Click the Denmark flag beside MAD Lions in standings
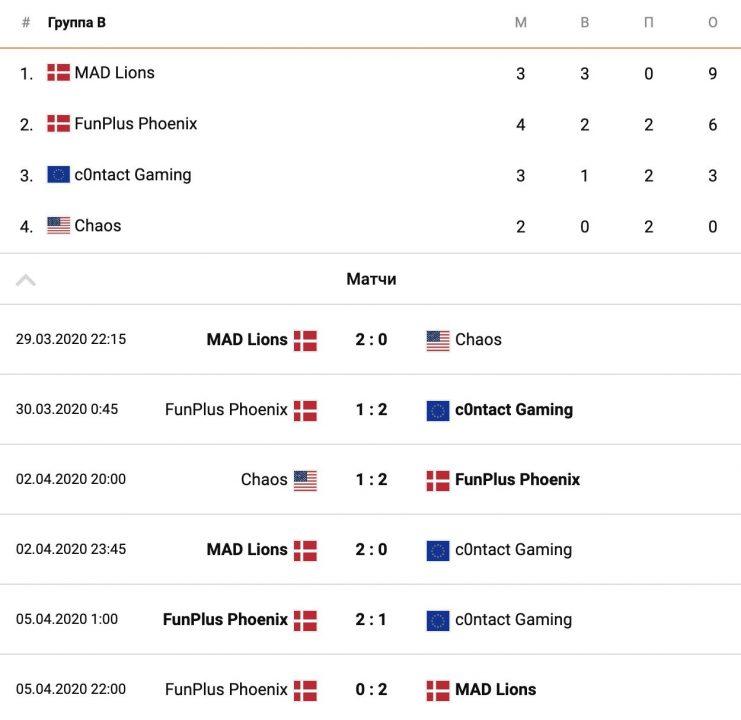This screenshot has height=720, width=741. click(x=58, y=72)
